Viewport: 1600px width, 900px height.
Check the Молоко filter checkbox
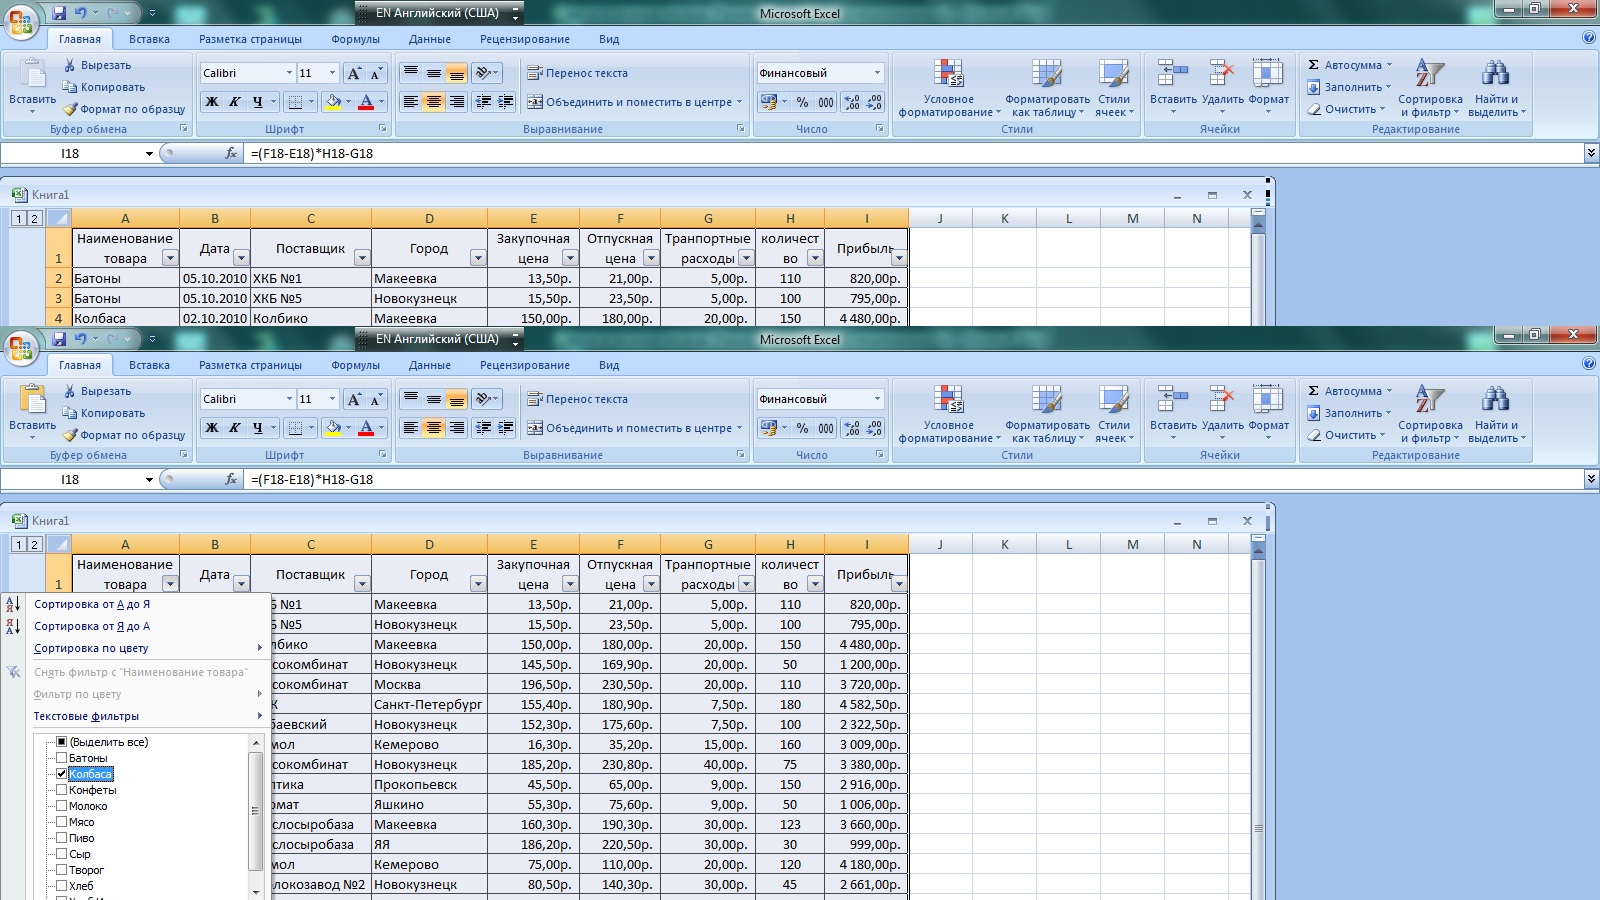pos(62,806)
